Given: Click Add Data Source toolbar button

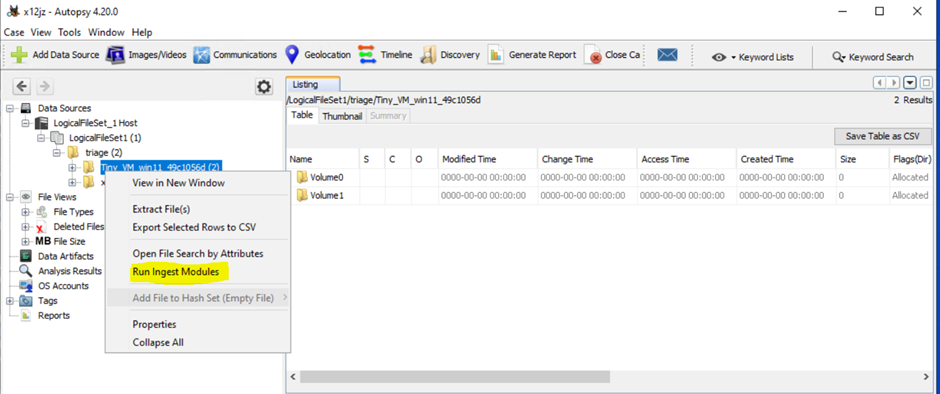Looking at the screenshot, I should pyautogui.click(x=55, y=55).
